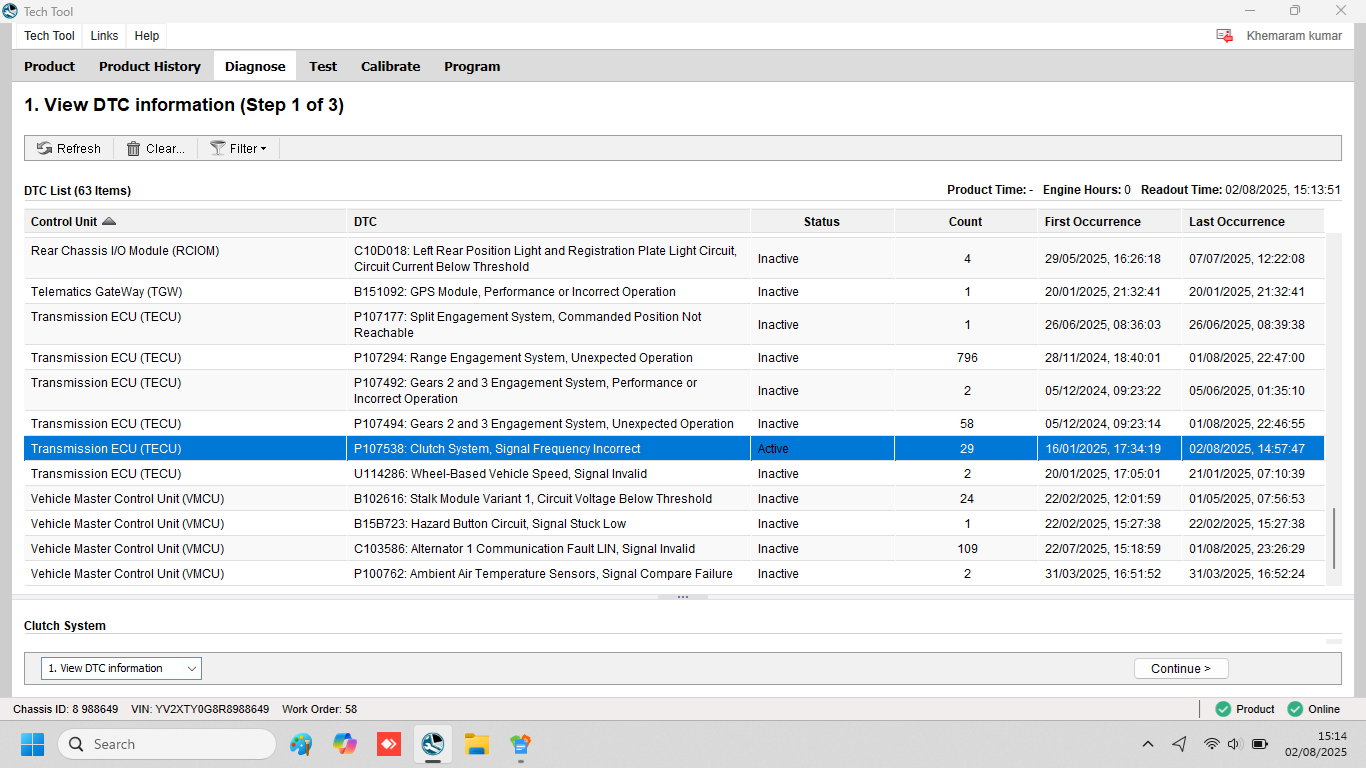Viewport: 1366px width, 768px height.
Task: Open the Links menu
Action: coord(104,36)
